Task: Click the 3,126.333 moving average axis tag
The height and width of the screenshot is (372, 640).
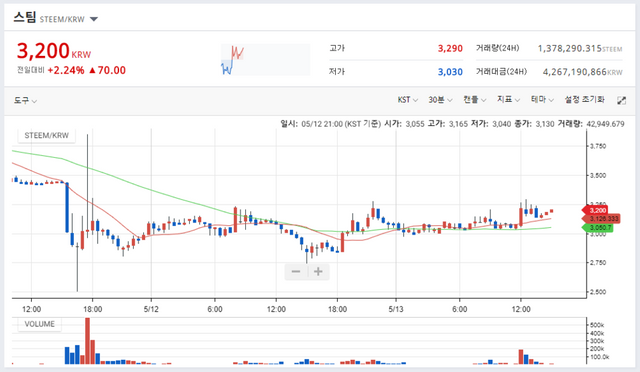Action: pyautogui.click(x=601, y=219)
